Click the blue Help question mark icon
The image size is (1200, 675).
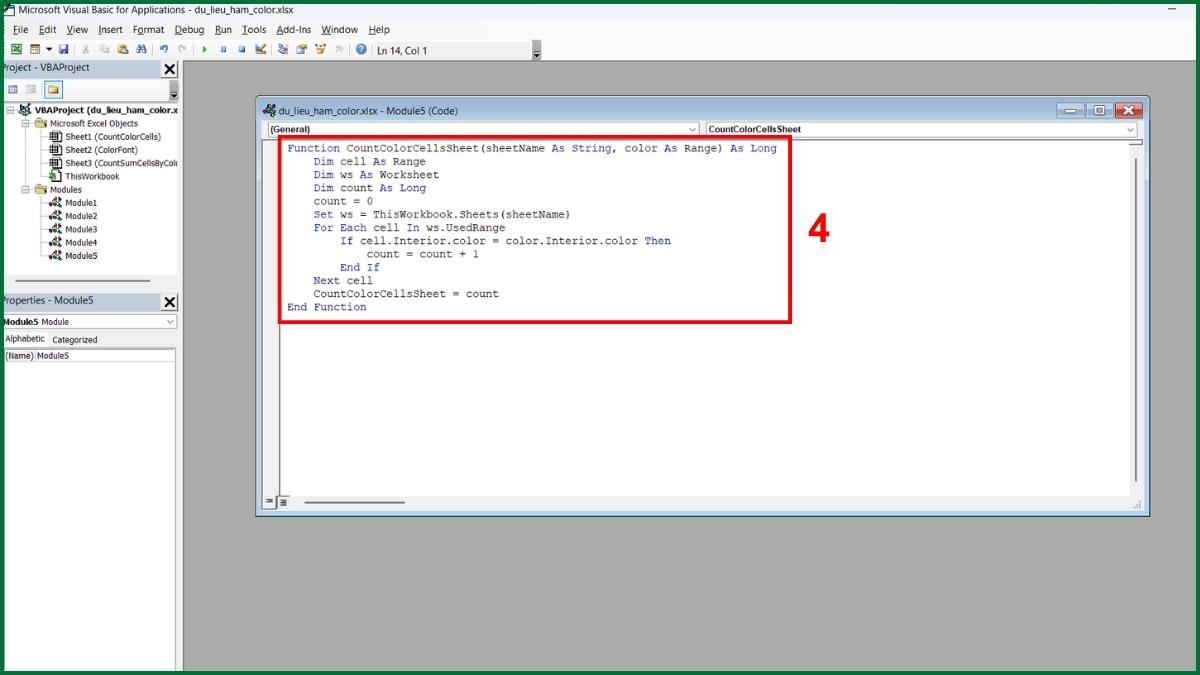tap(361, 49)
